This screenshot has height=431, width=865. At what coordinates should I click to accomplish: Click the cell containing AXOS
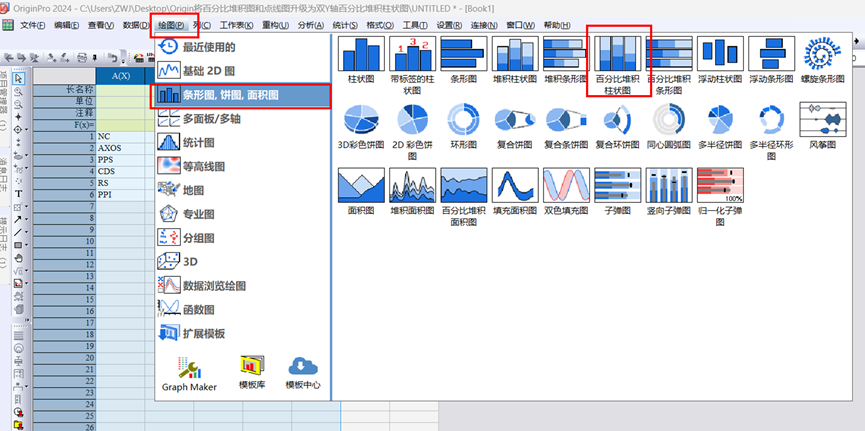121,148
